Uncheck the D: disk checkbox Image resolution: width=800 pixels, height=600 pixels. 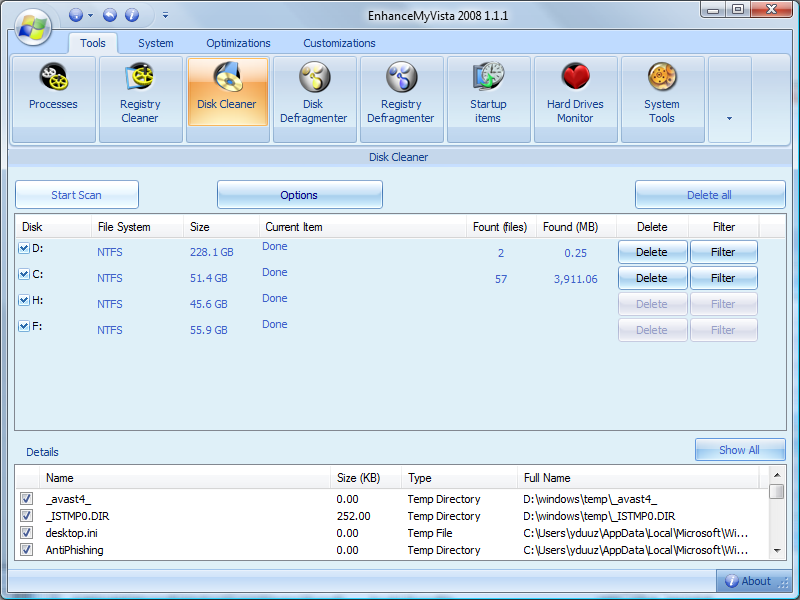coord(23,248)
